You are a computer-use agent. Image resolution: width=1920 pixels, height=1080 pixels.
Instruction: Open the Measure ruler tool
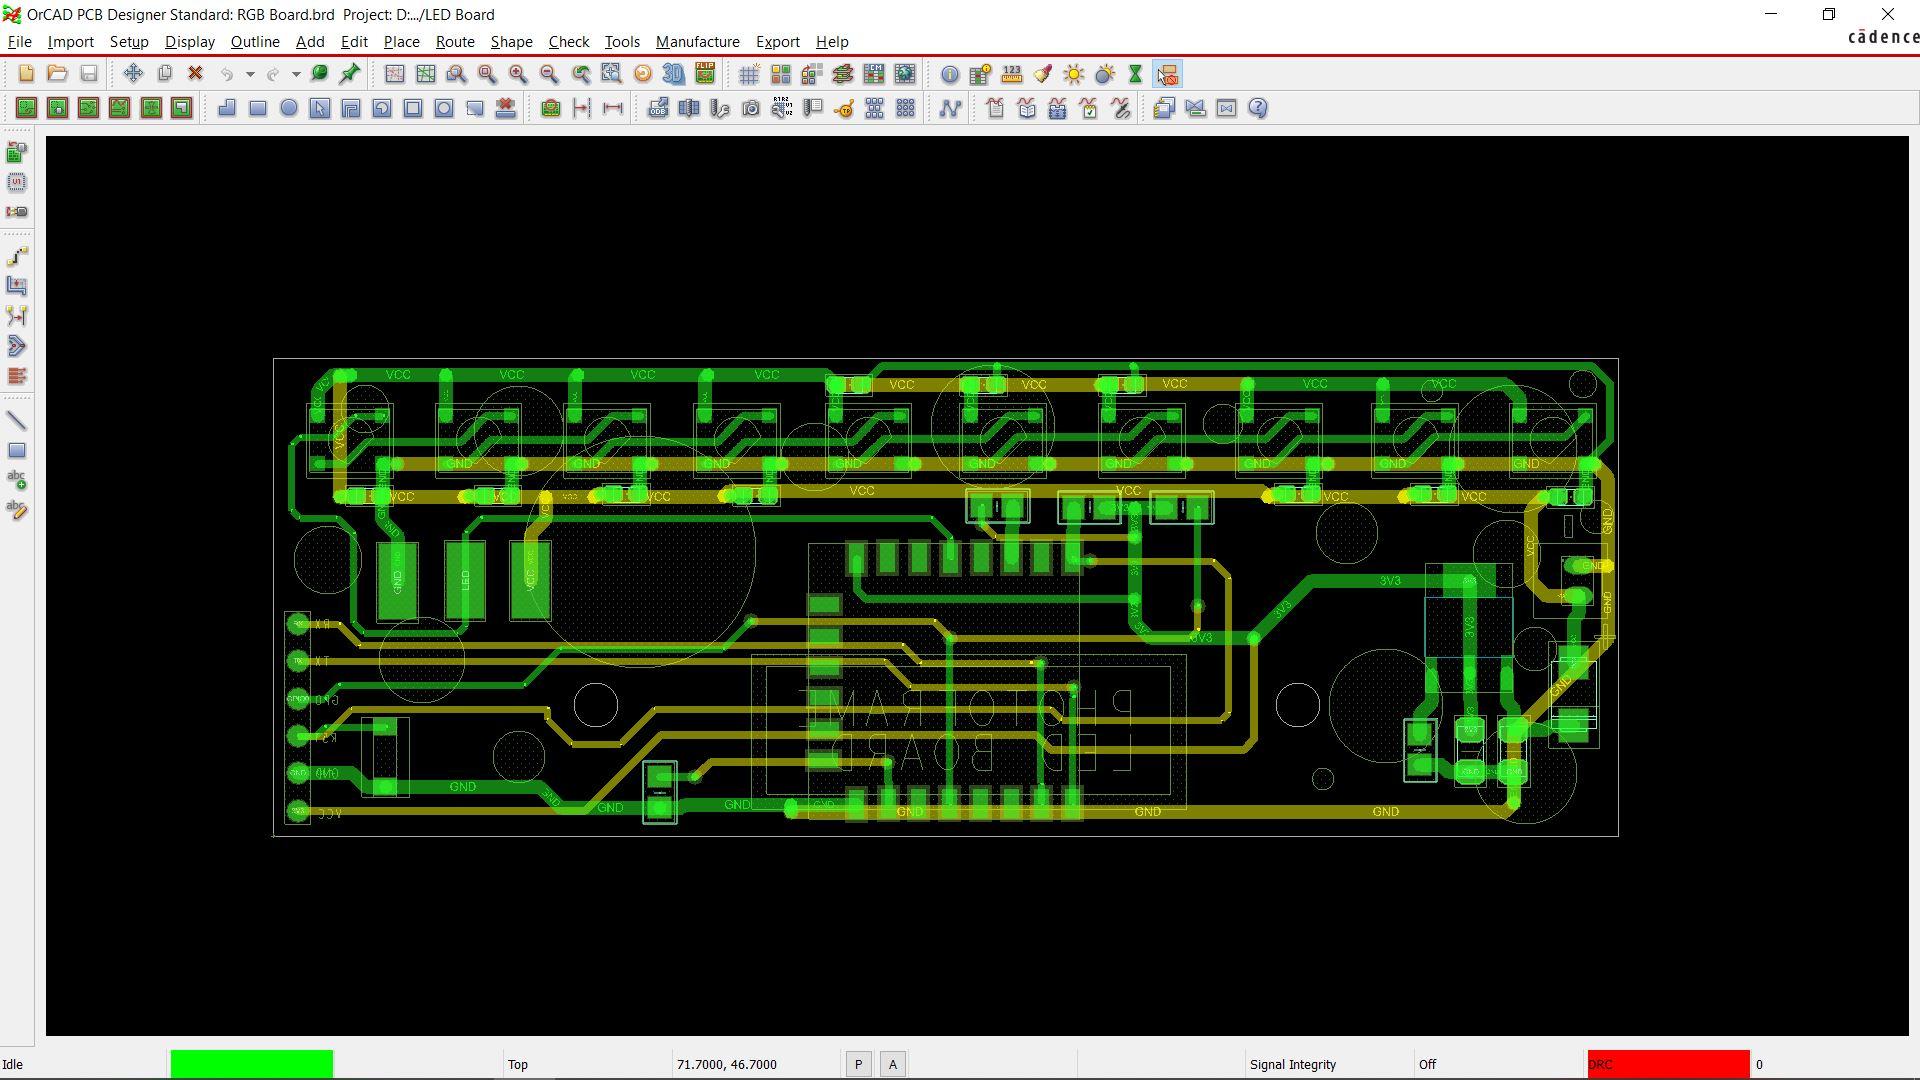1011,74
